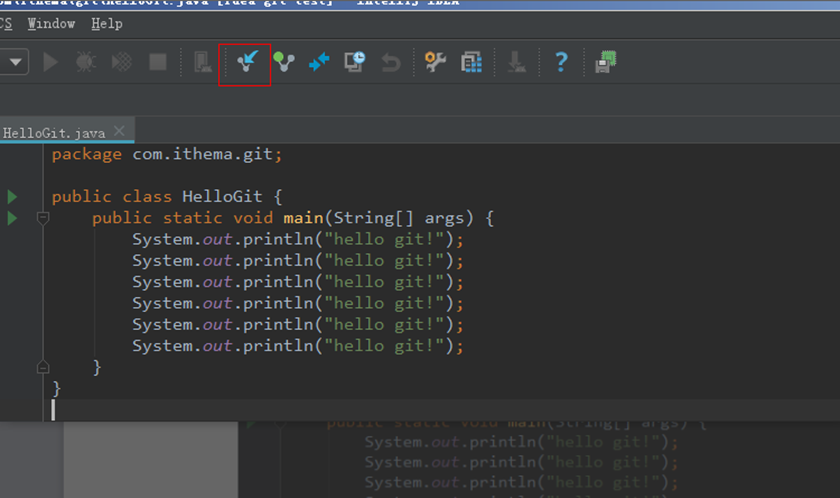The height and width of the screenshot is (498, 840).
Task: Run with Coverage from the toolbar
Action: [x=122, y=62]
